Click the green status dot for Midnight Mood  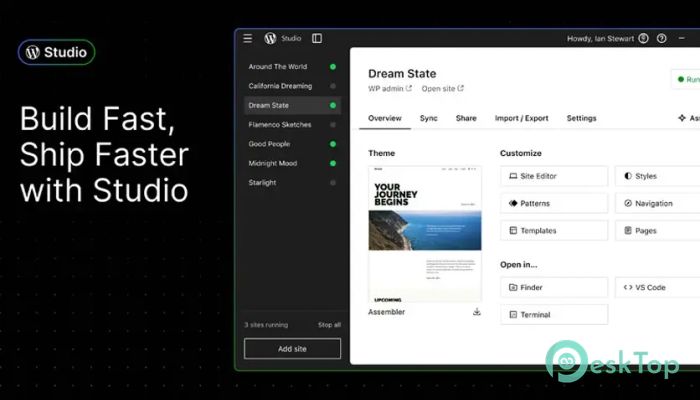tap(333, 163)
